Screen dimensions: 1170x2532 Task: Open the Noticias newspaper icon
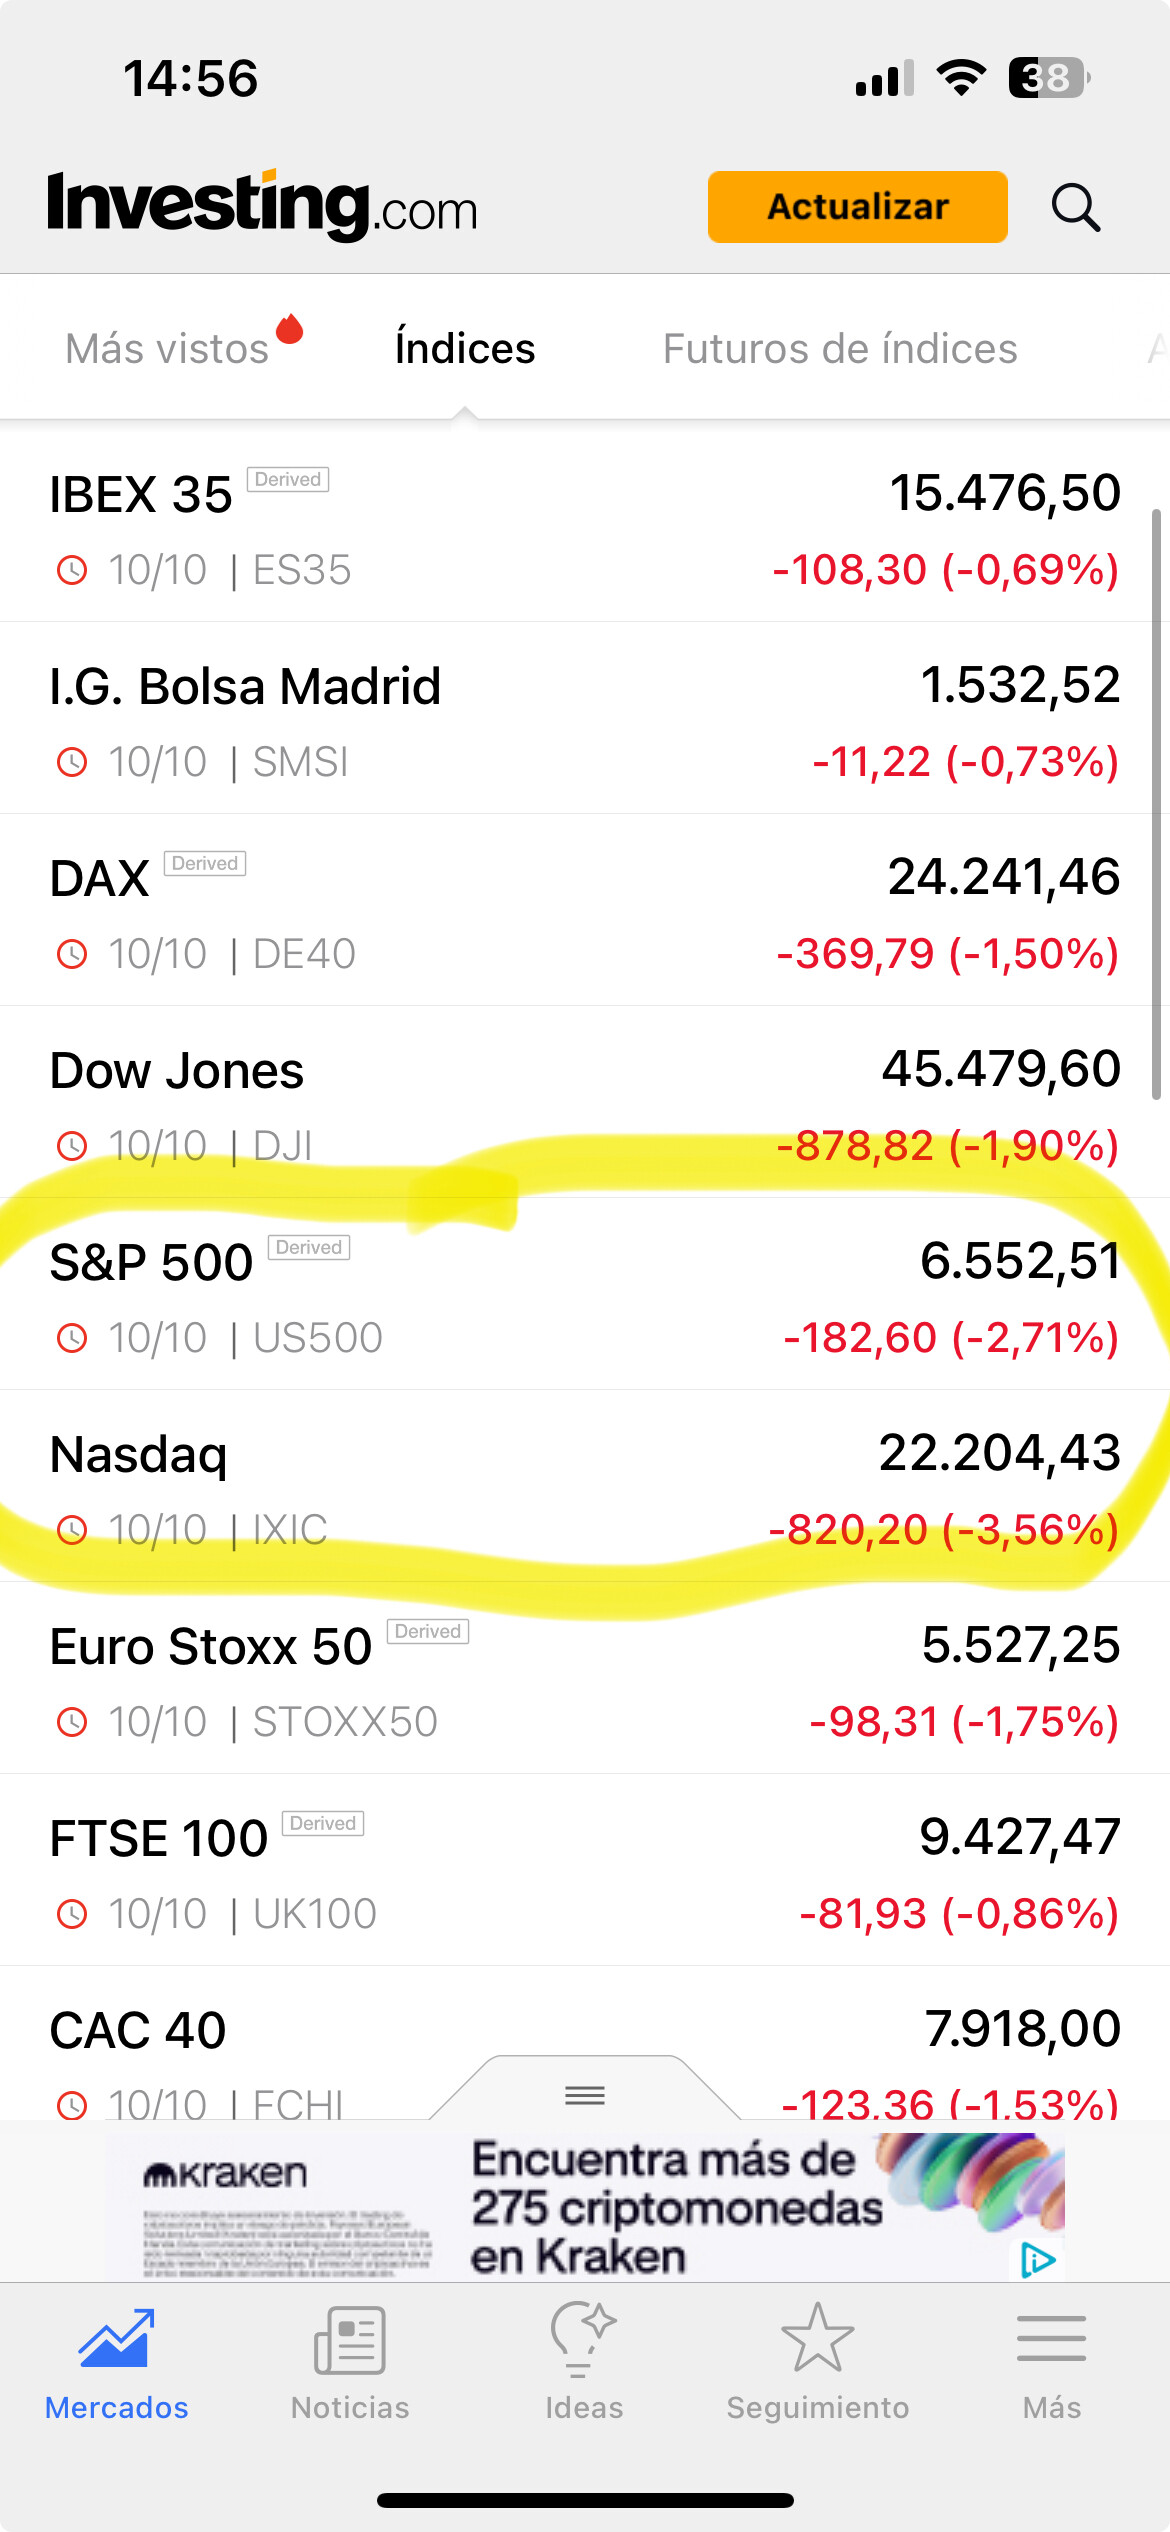click(x=350, y=2340)
